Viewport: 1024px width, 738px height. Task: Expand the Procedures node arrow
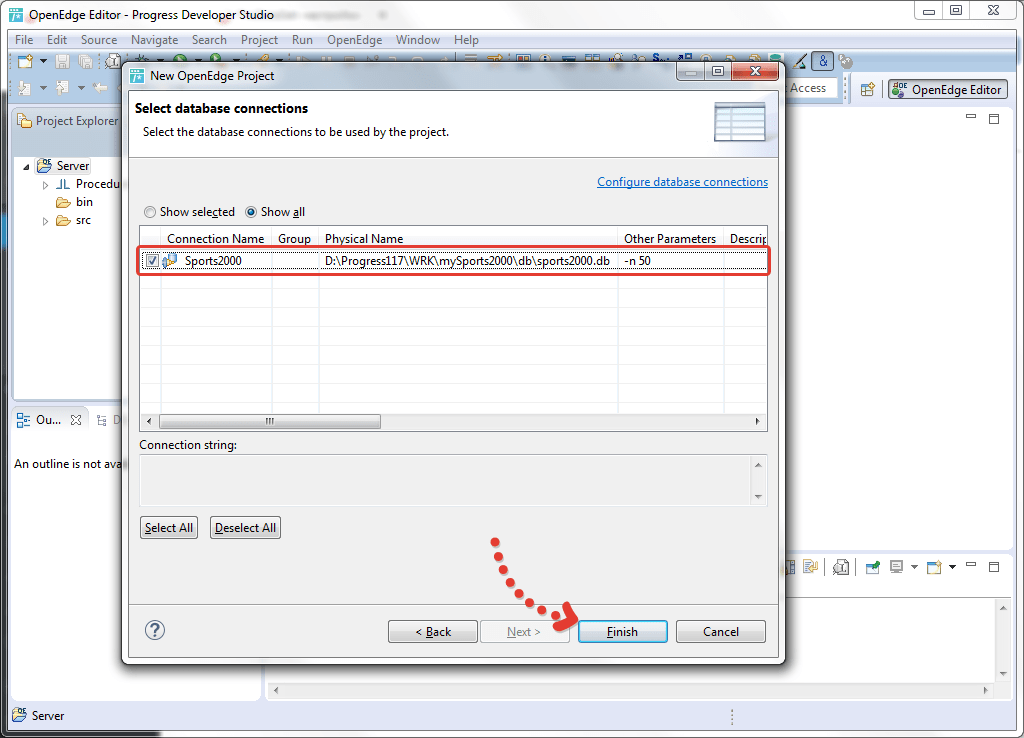click(45, 185)
